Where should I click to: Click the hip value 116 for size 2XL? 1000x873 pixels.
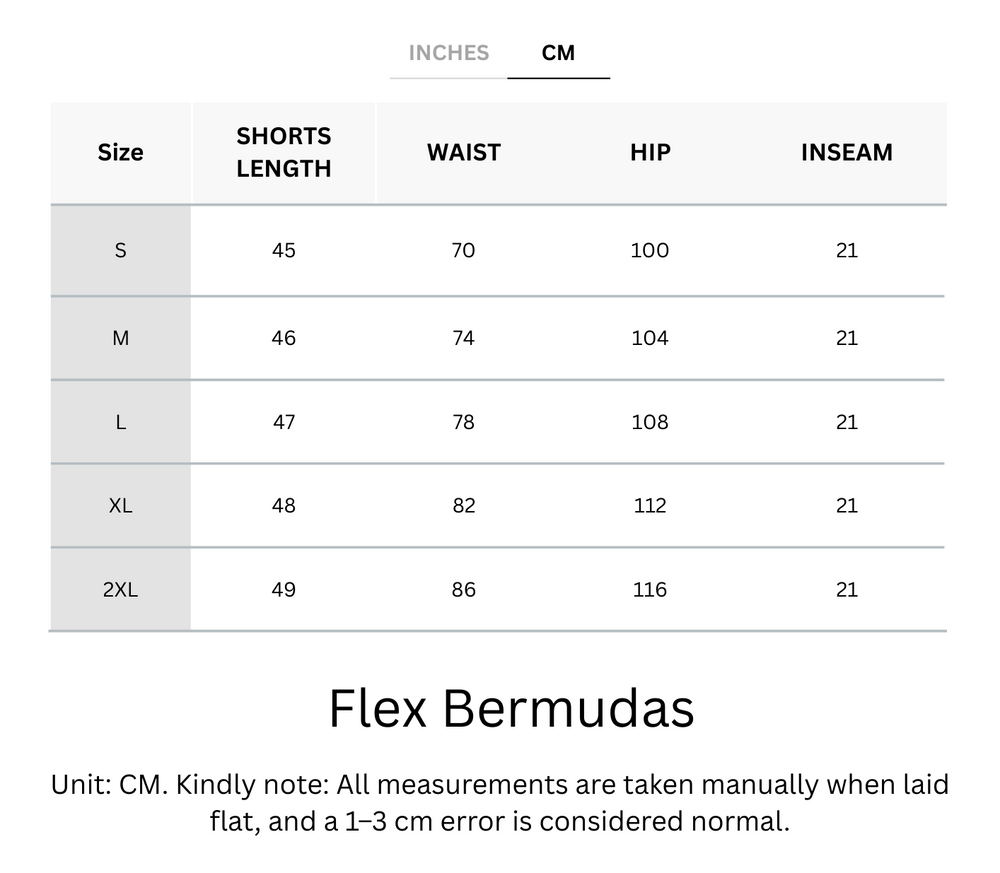coord(649,589)
